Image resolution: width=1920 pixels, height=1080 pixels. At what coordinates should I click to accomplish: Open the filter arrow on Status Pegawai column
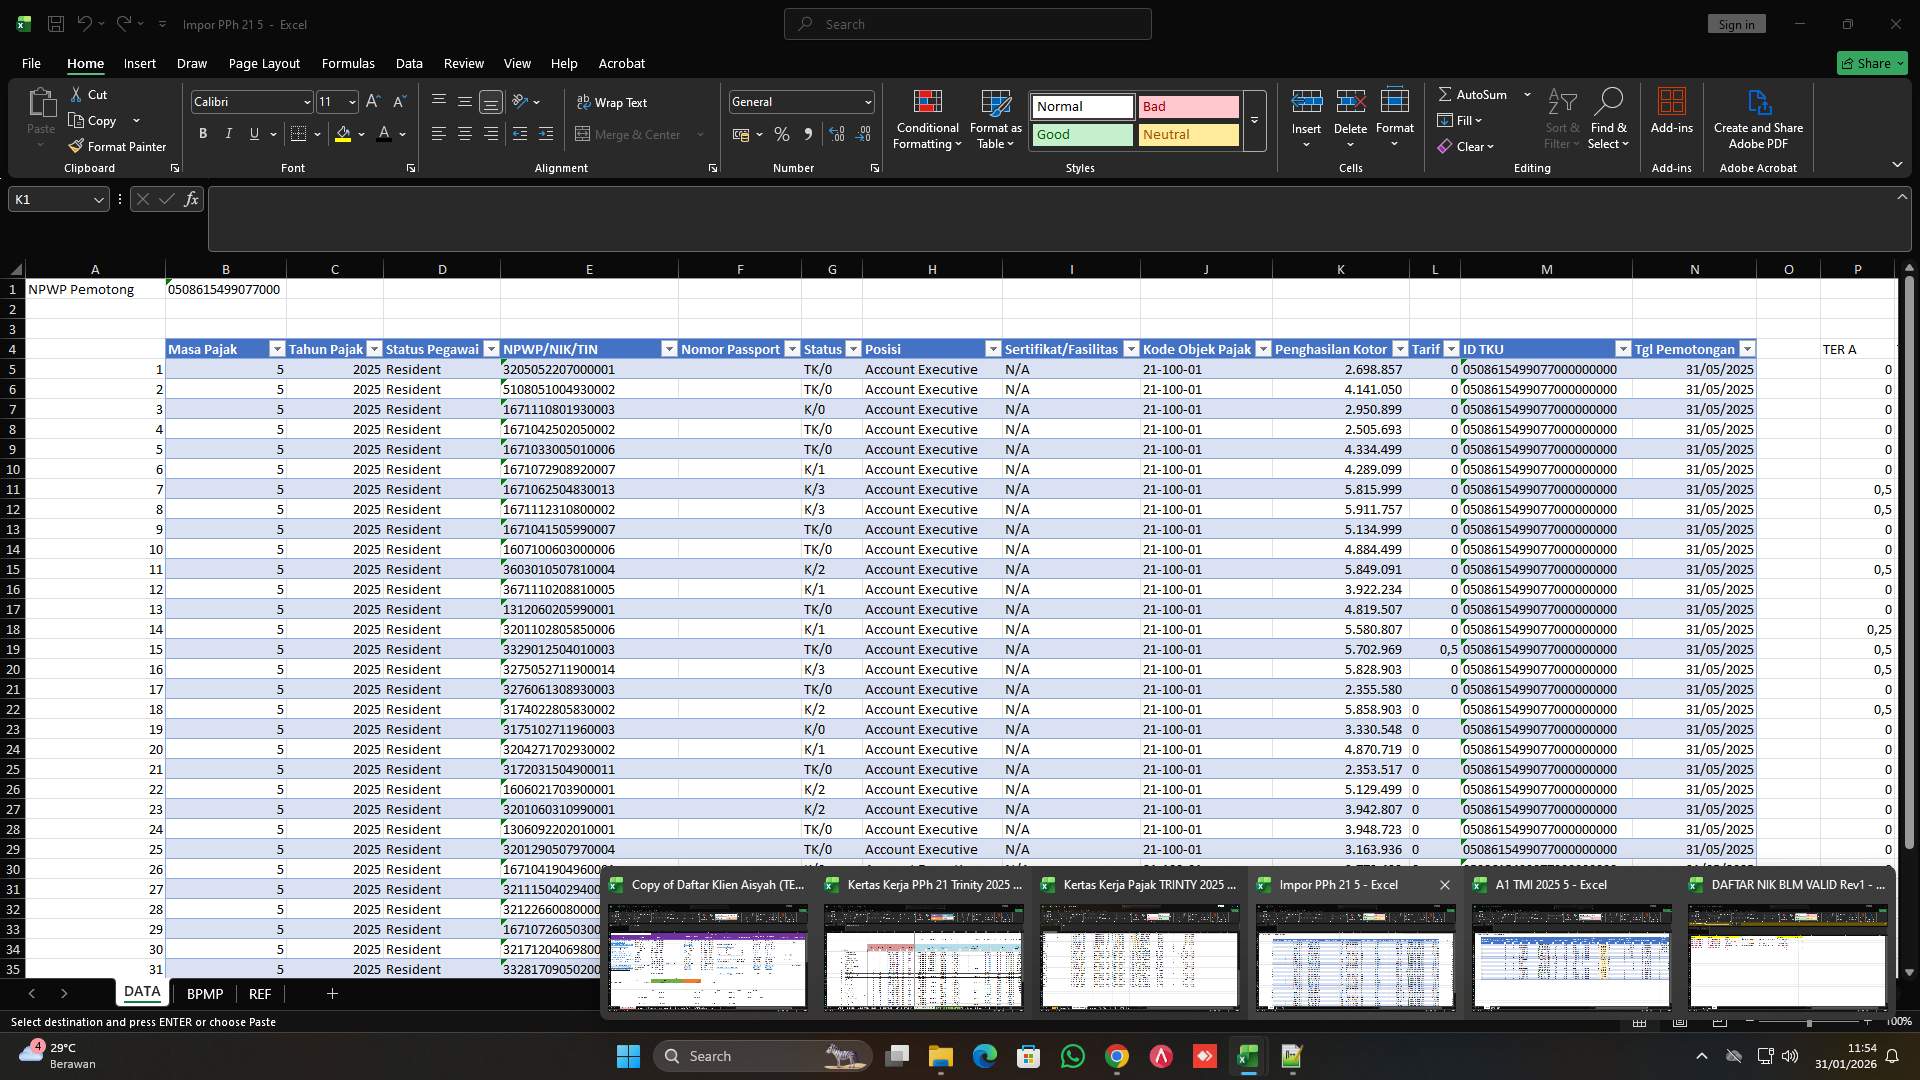491,348
